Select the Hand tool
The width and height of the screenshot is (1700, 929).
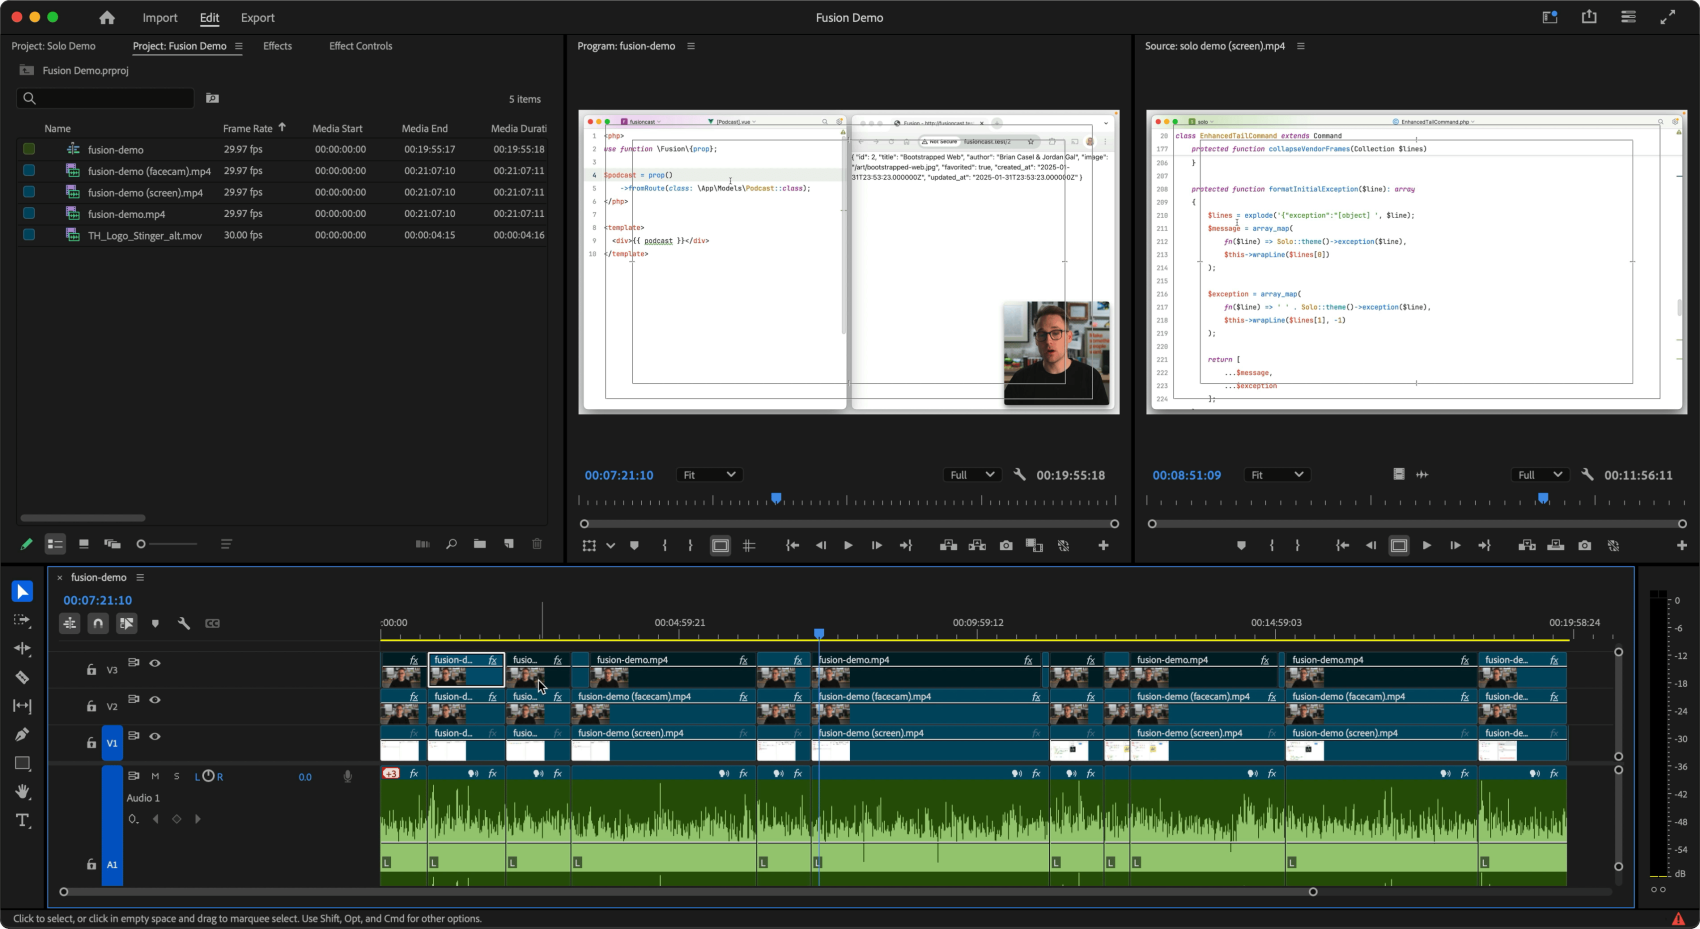pyautogui.click(x=22, y=792)
